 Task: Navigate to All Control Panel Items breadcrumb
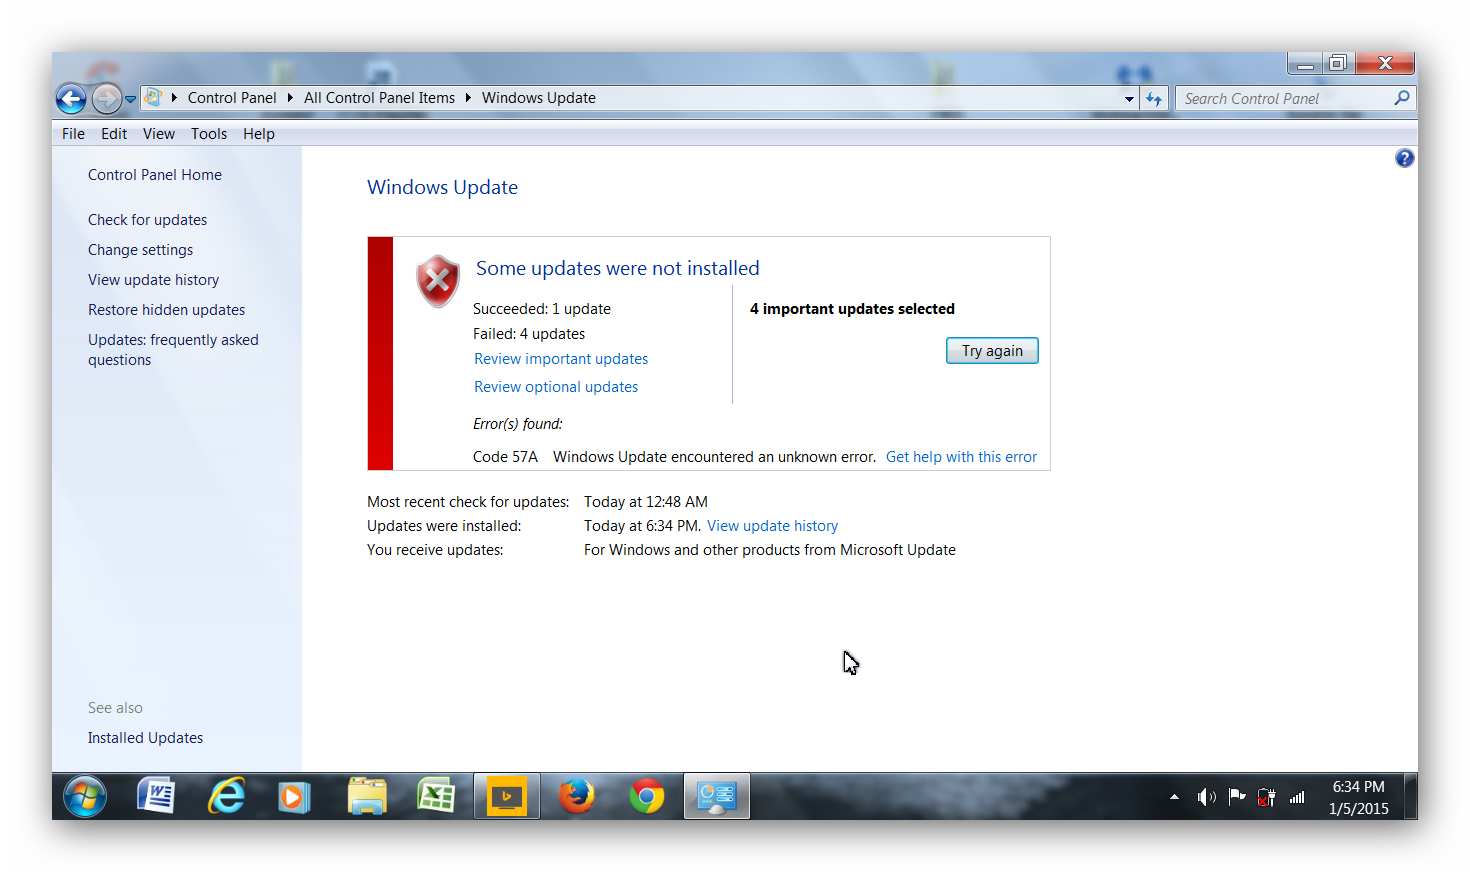pyautogui.click(x=379, y=98)
